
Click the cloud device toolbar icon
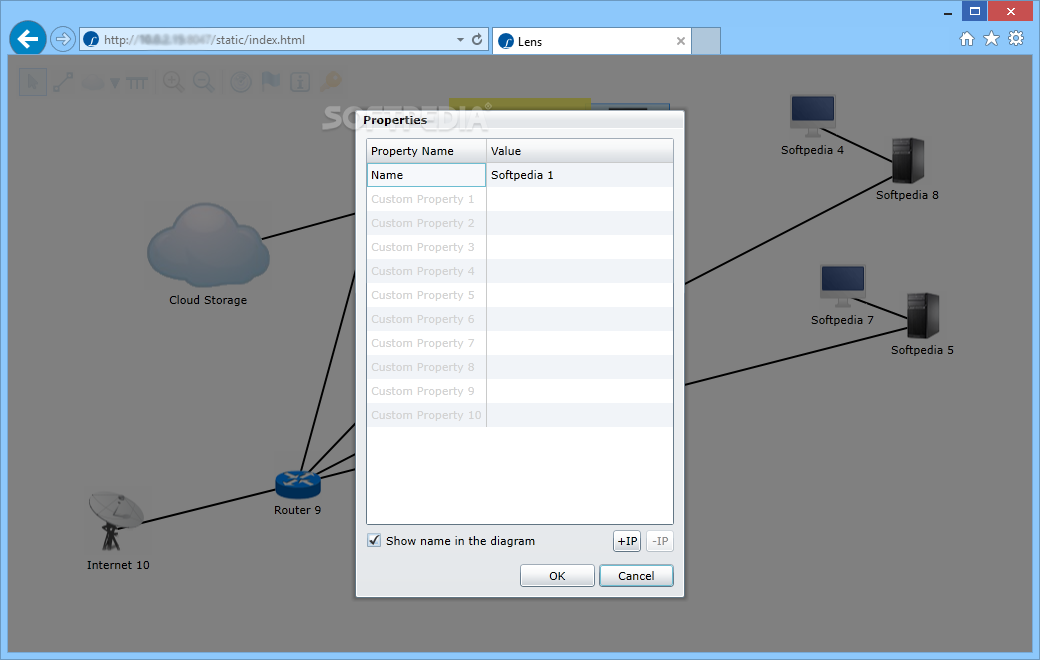pyautogui.click(x=94, y=83)
